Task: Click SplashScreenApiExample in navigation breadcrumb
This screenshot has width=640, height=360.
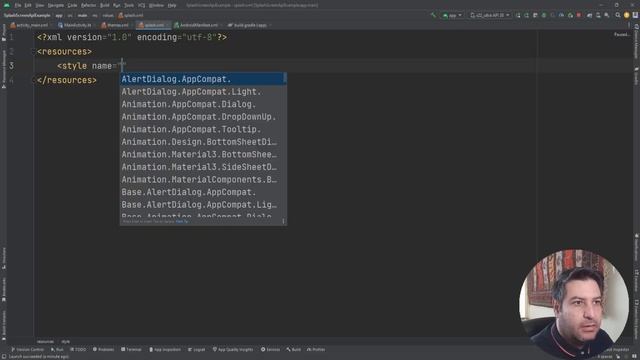Action: pos(27,16)
